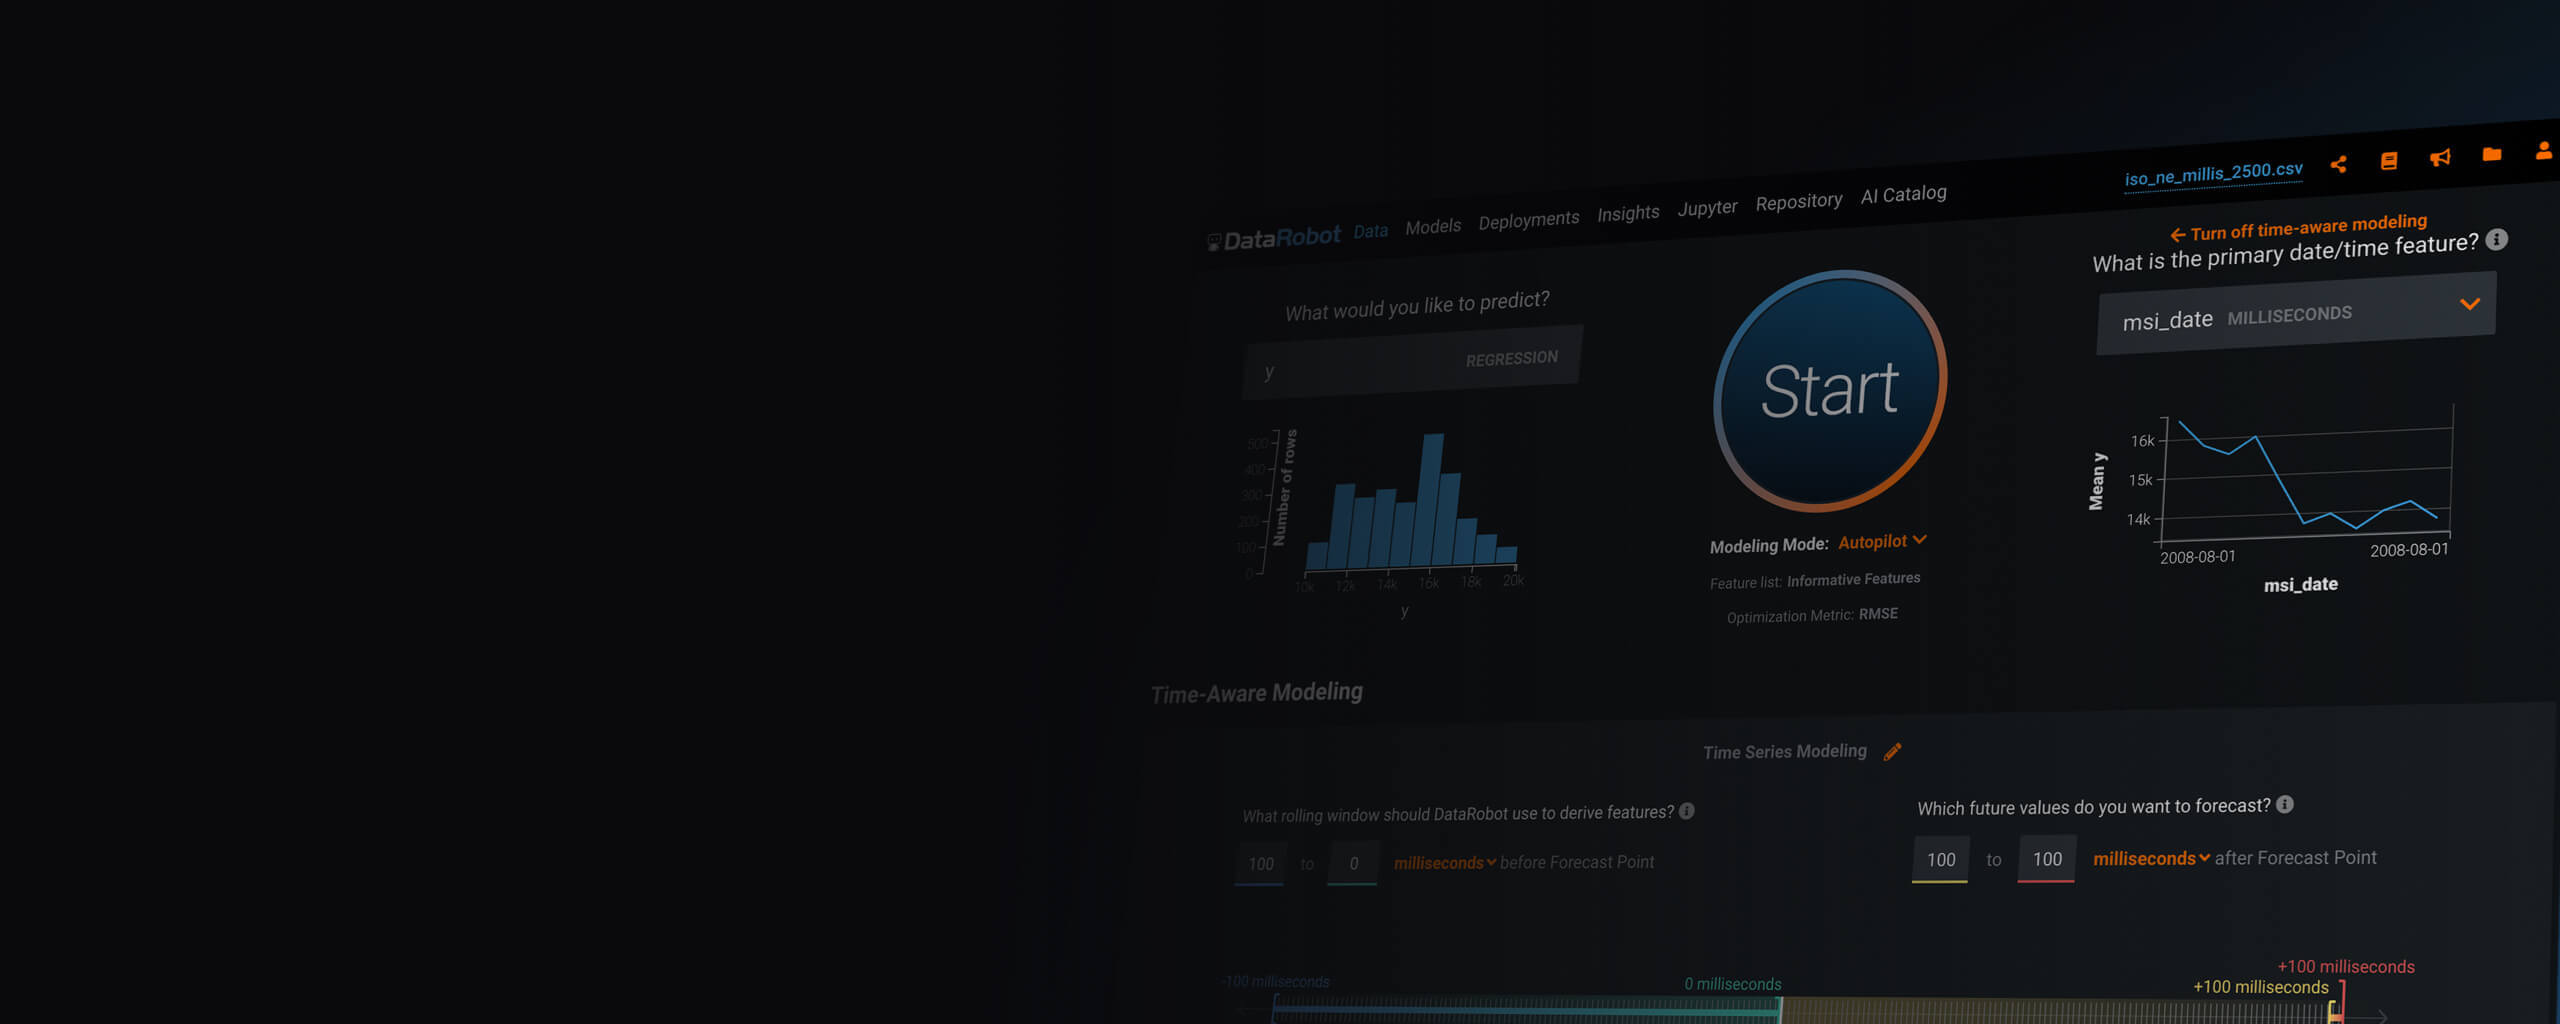The width and height of the screenshot is (2560, 1024).
Task: Open the Deployments tab
Action: point(1529,220)
